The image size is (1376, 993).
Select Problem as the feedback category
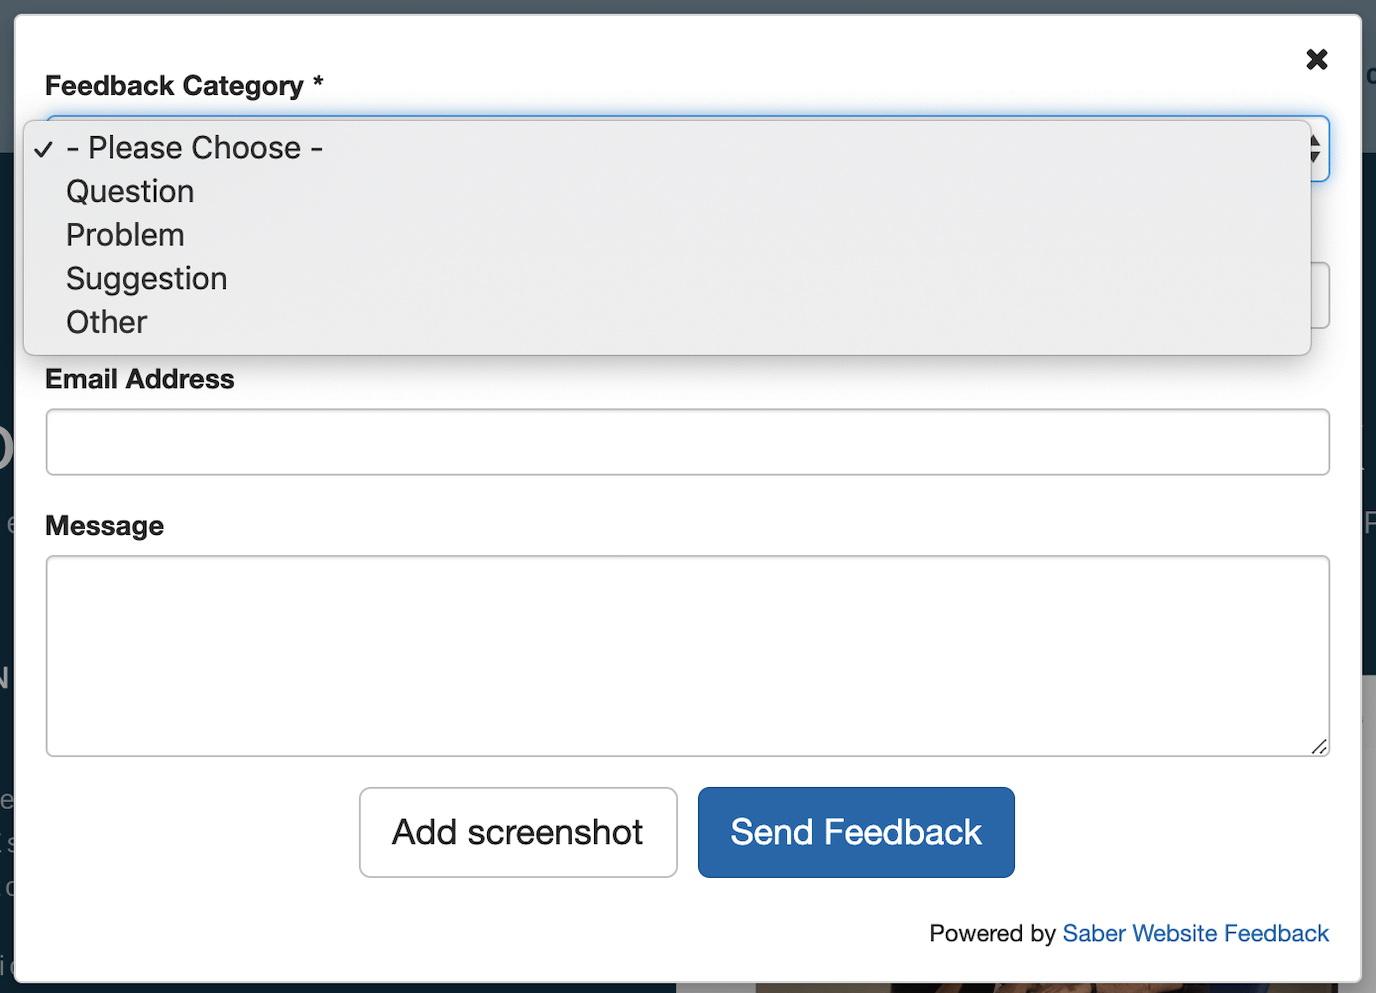(125, 235)
